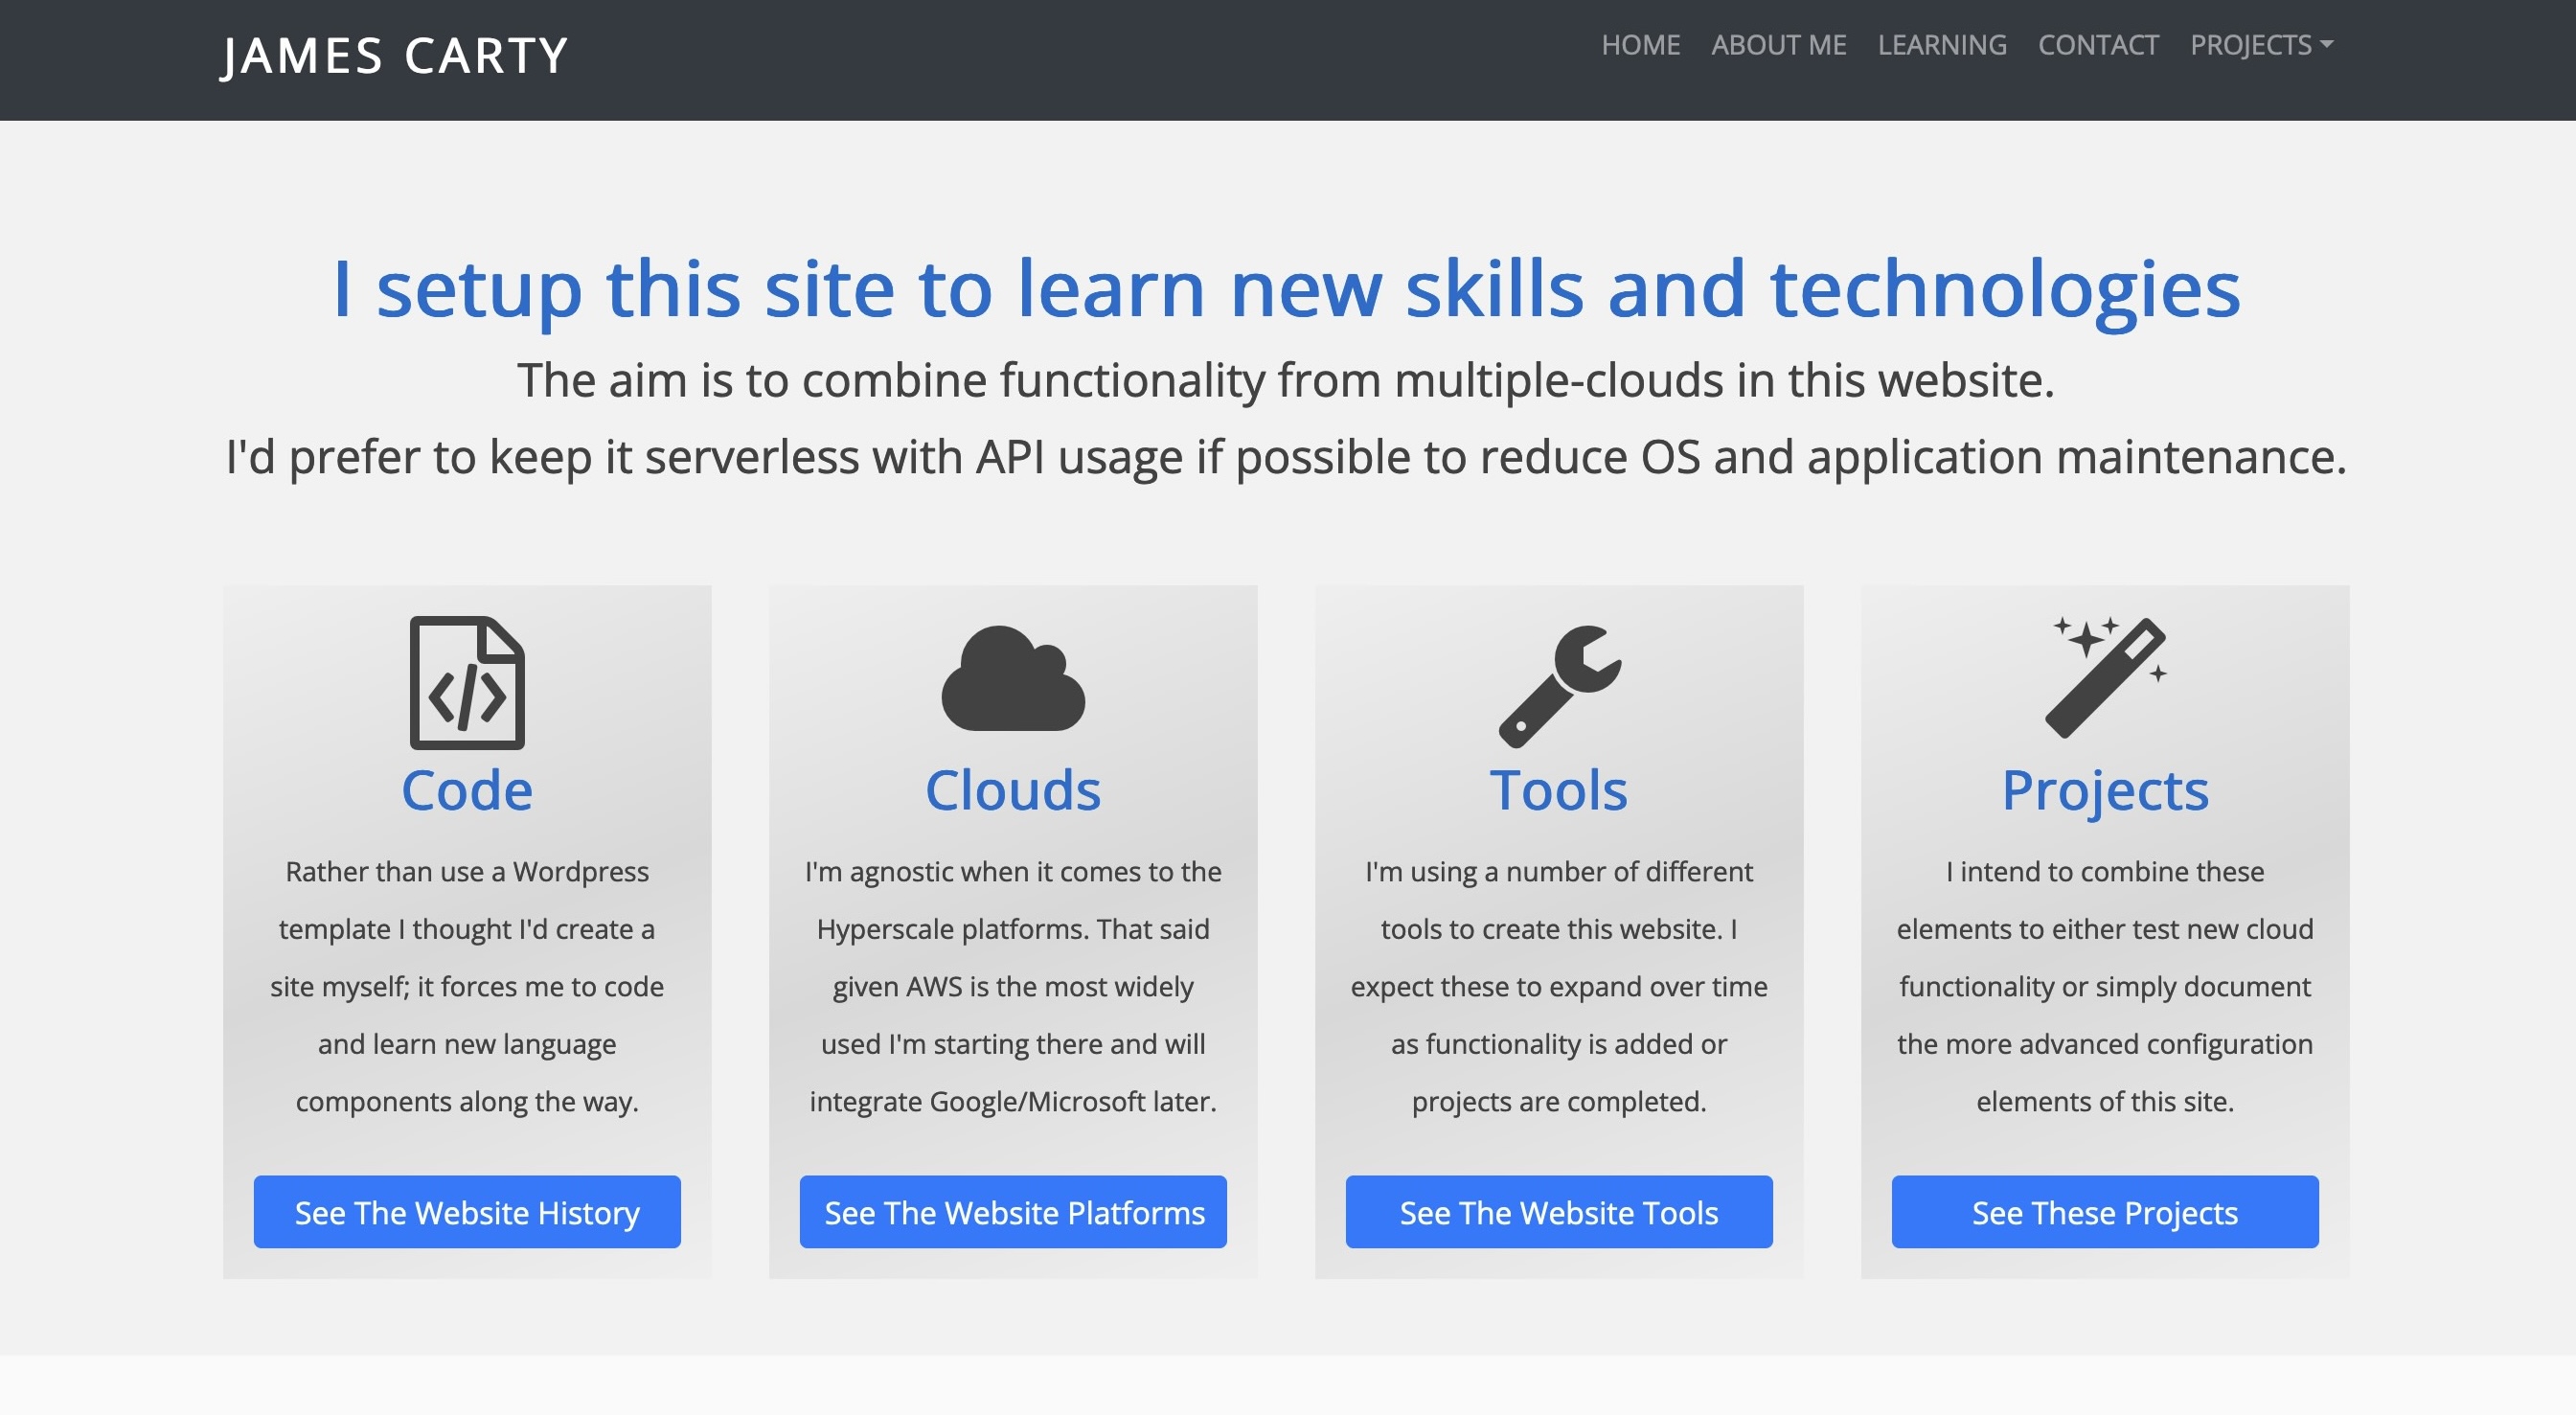Click the James Carty site logo

(394, 56)
